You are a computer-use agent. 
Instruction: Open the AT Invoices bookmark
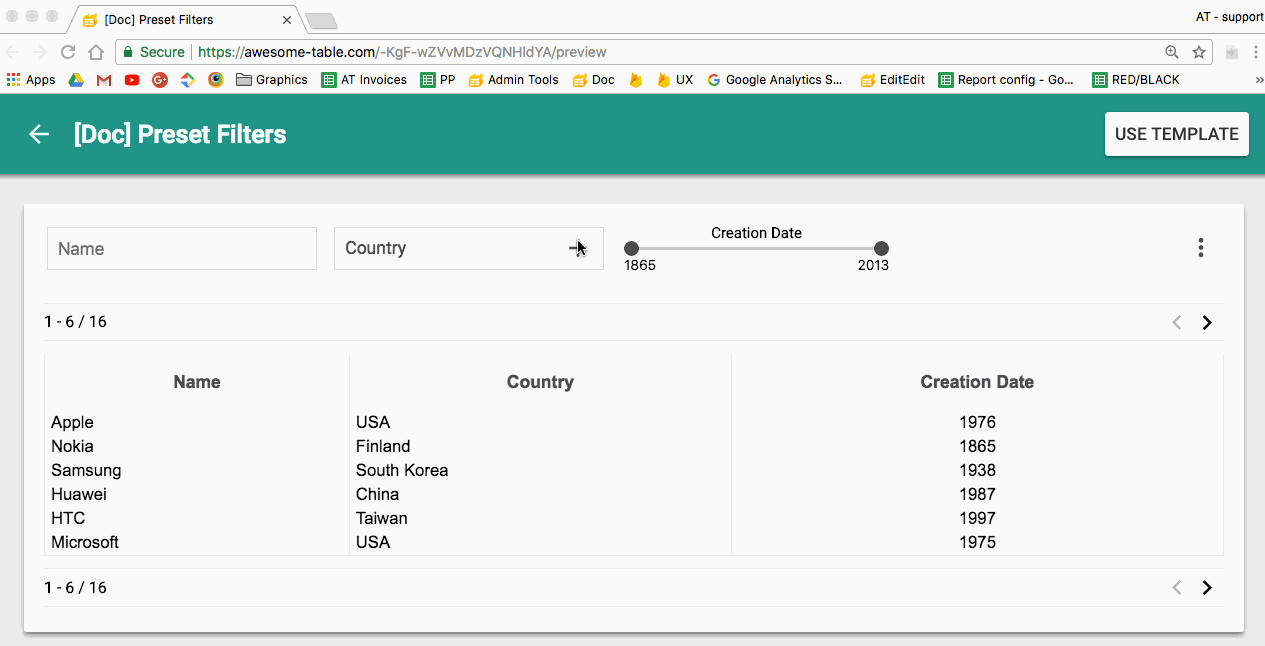[x=364, y=80]
